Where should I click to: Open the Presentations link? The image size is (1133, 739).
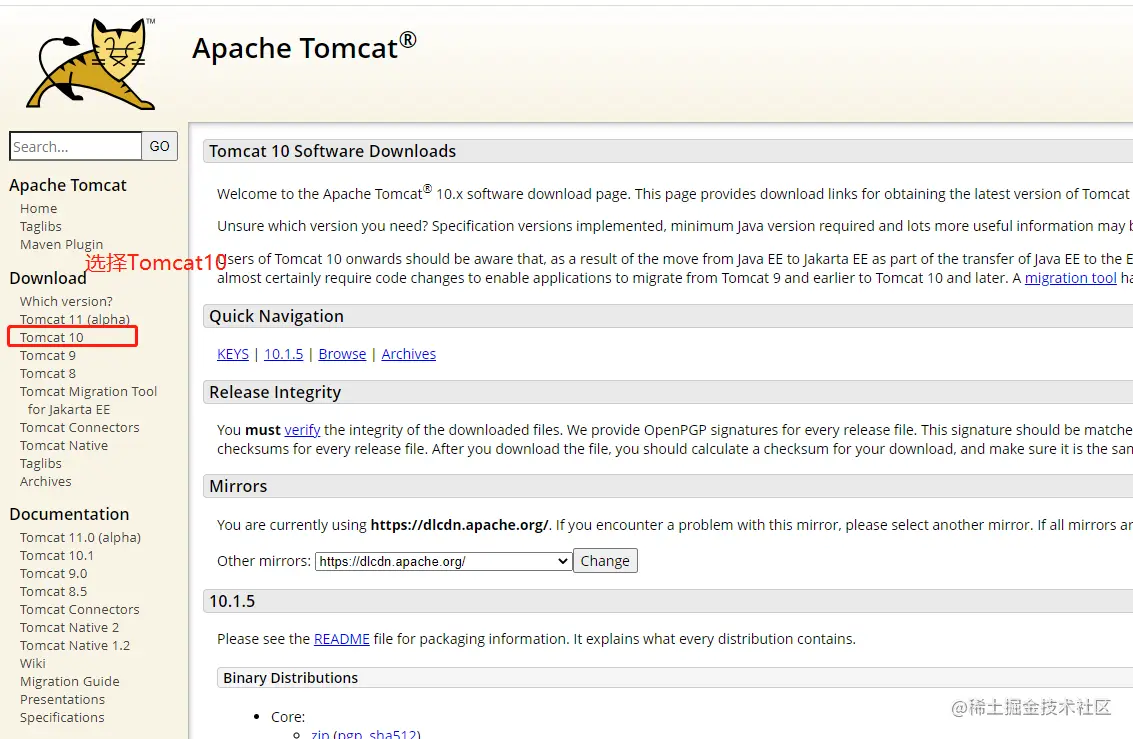(62, 700)
